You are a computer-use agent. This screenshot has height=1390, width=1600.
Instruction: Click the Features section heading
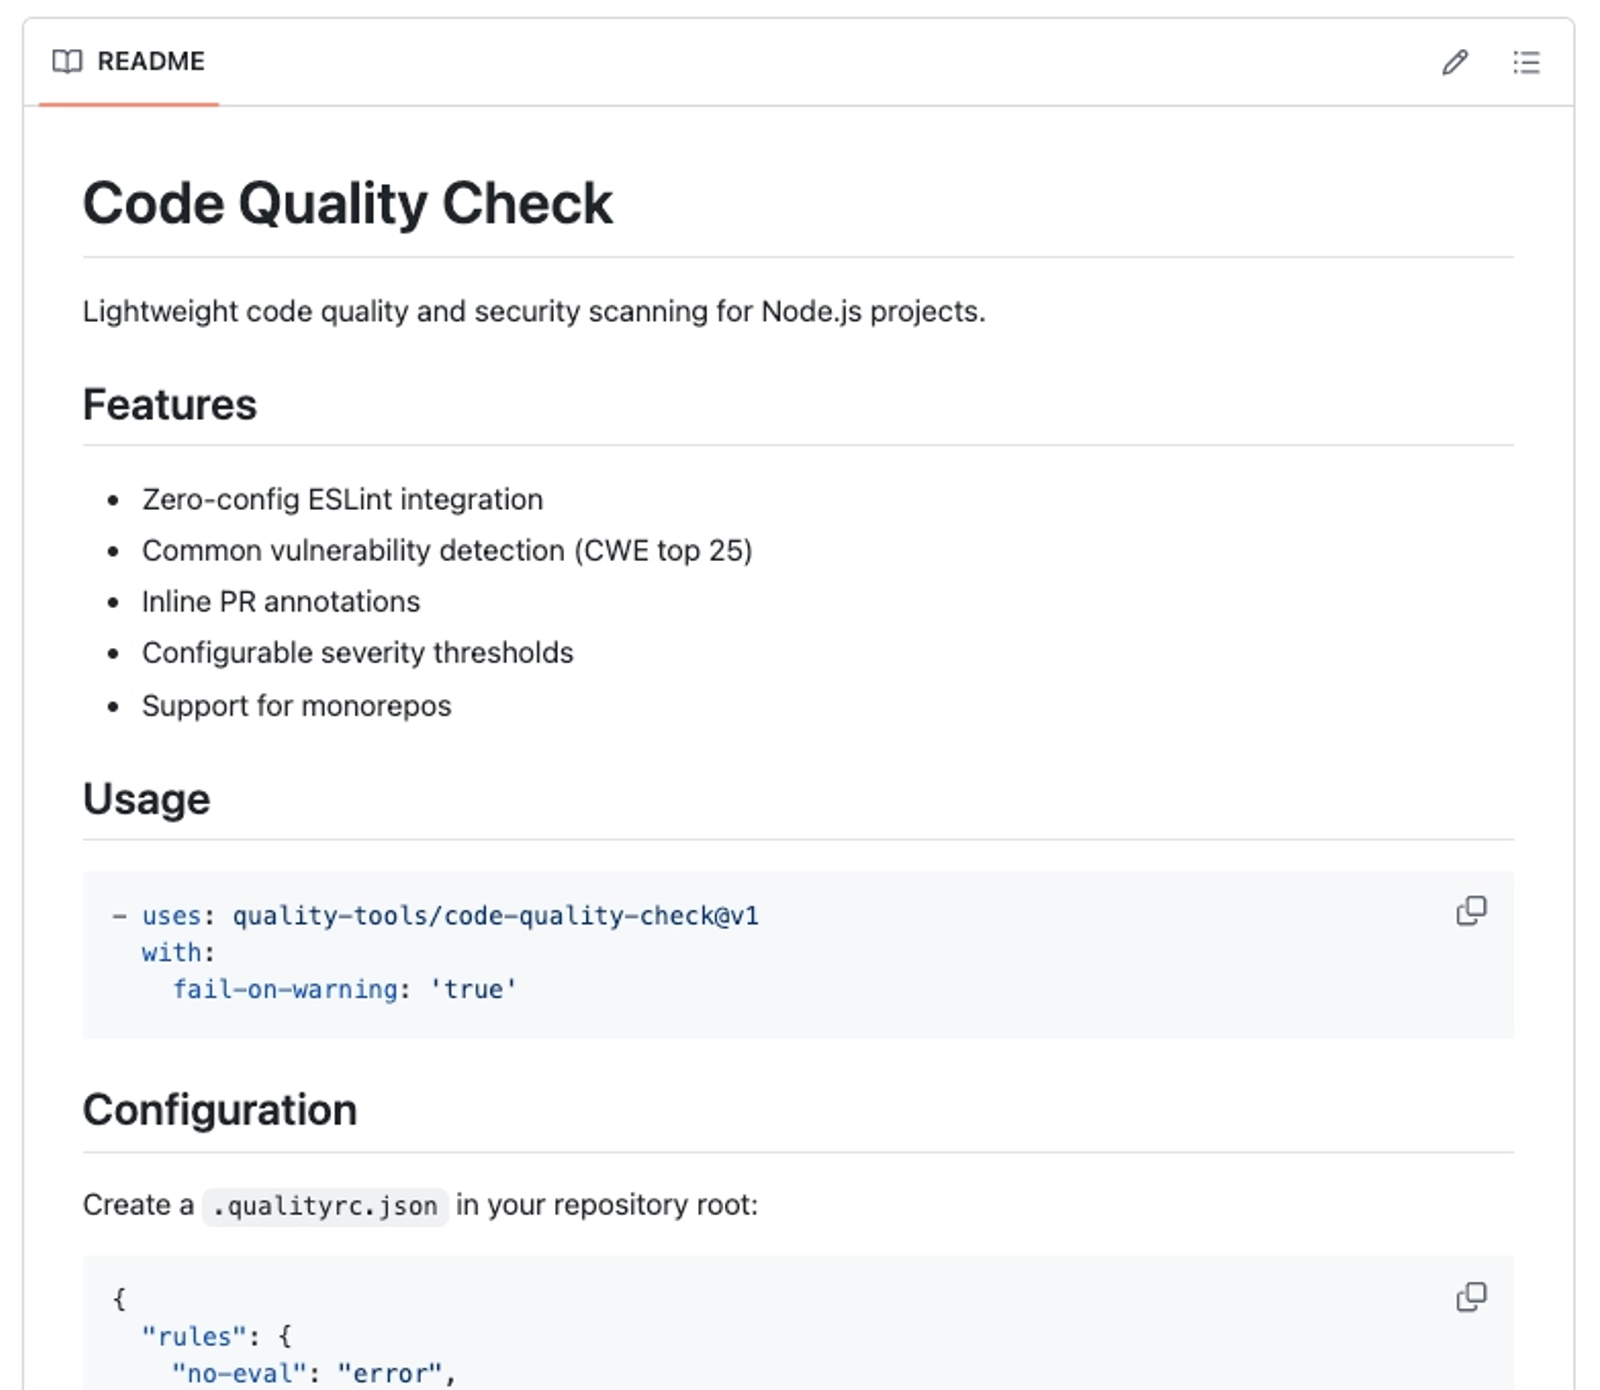click(170, 405)
